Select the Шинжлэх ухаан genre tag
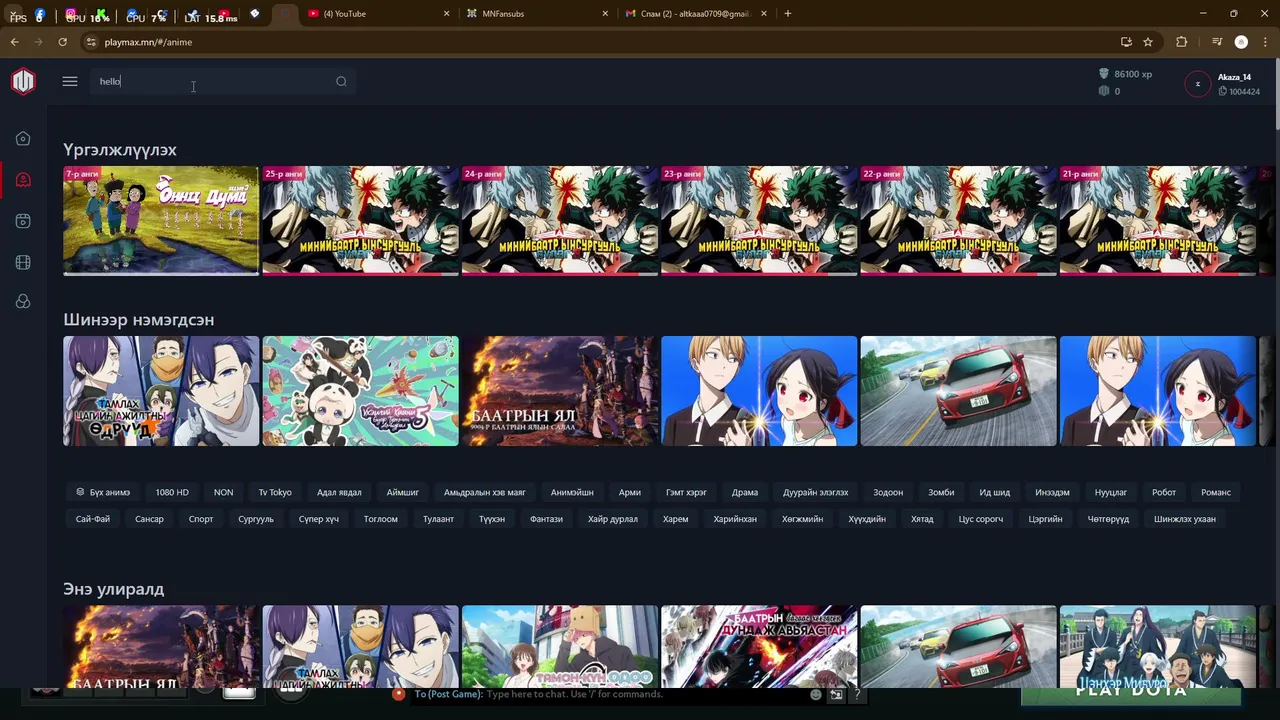Screen dimensions: 1280x720 point(1185,519)
